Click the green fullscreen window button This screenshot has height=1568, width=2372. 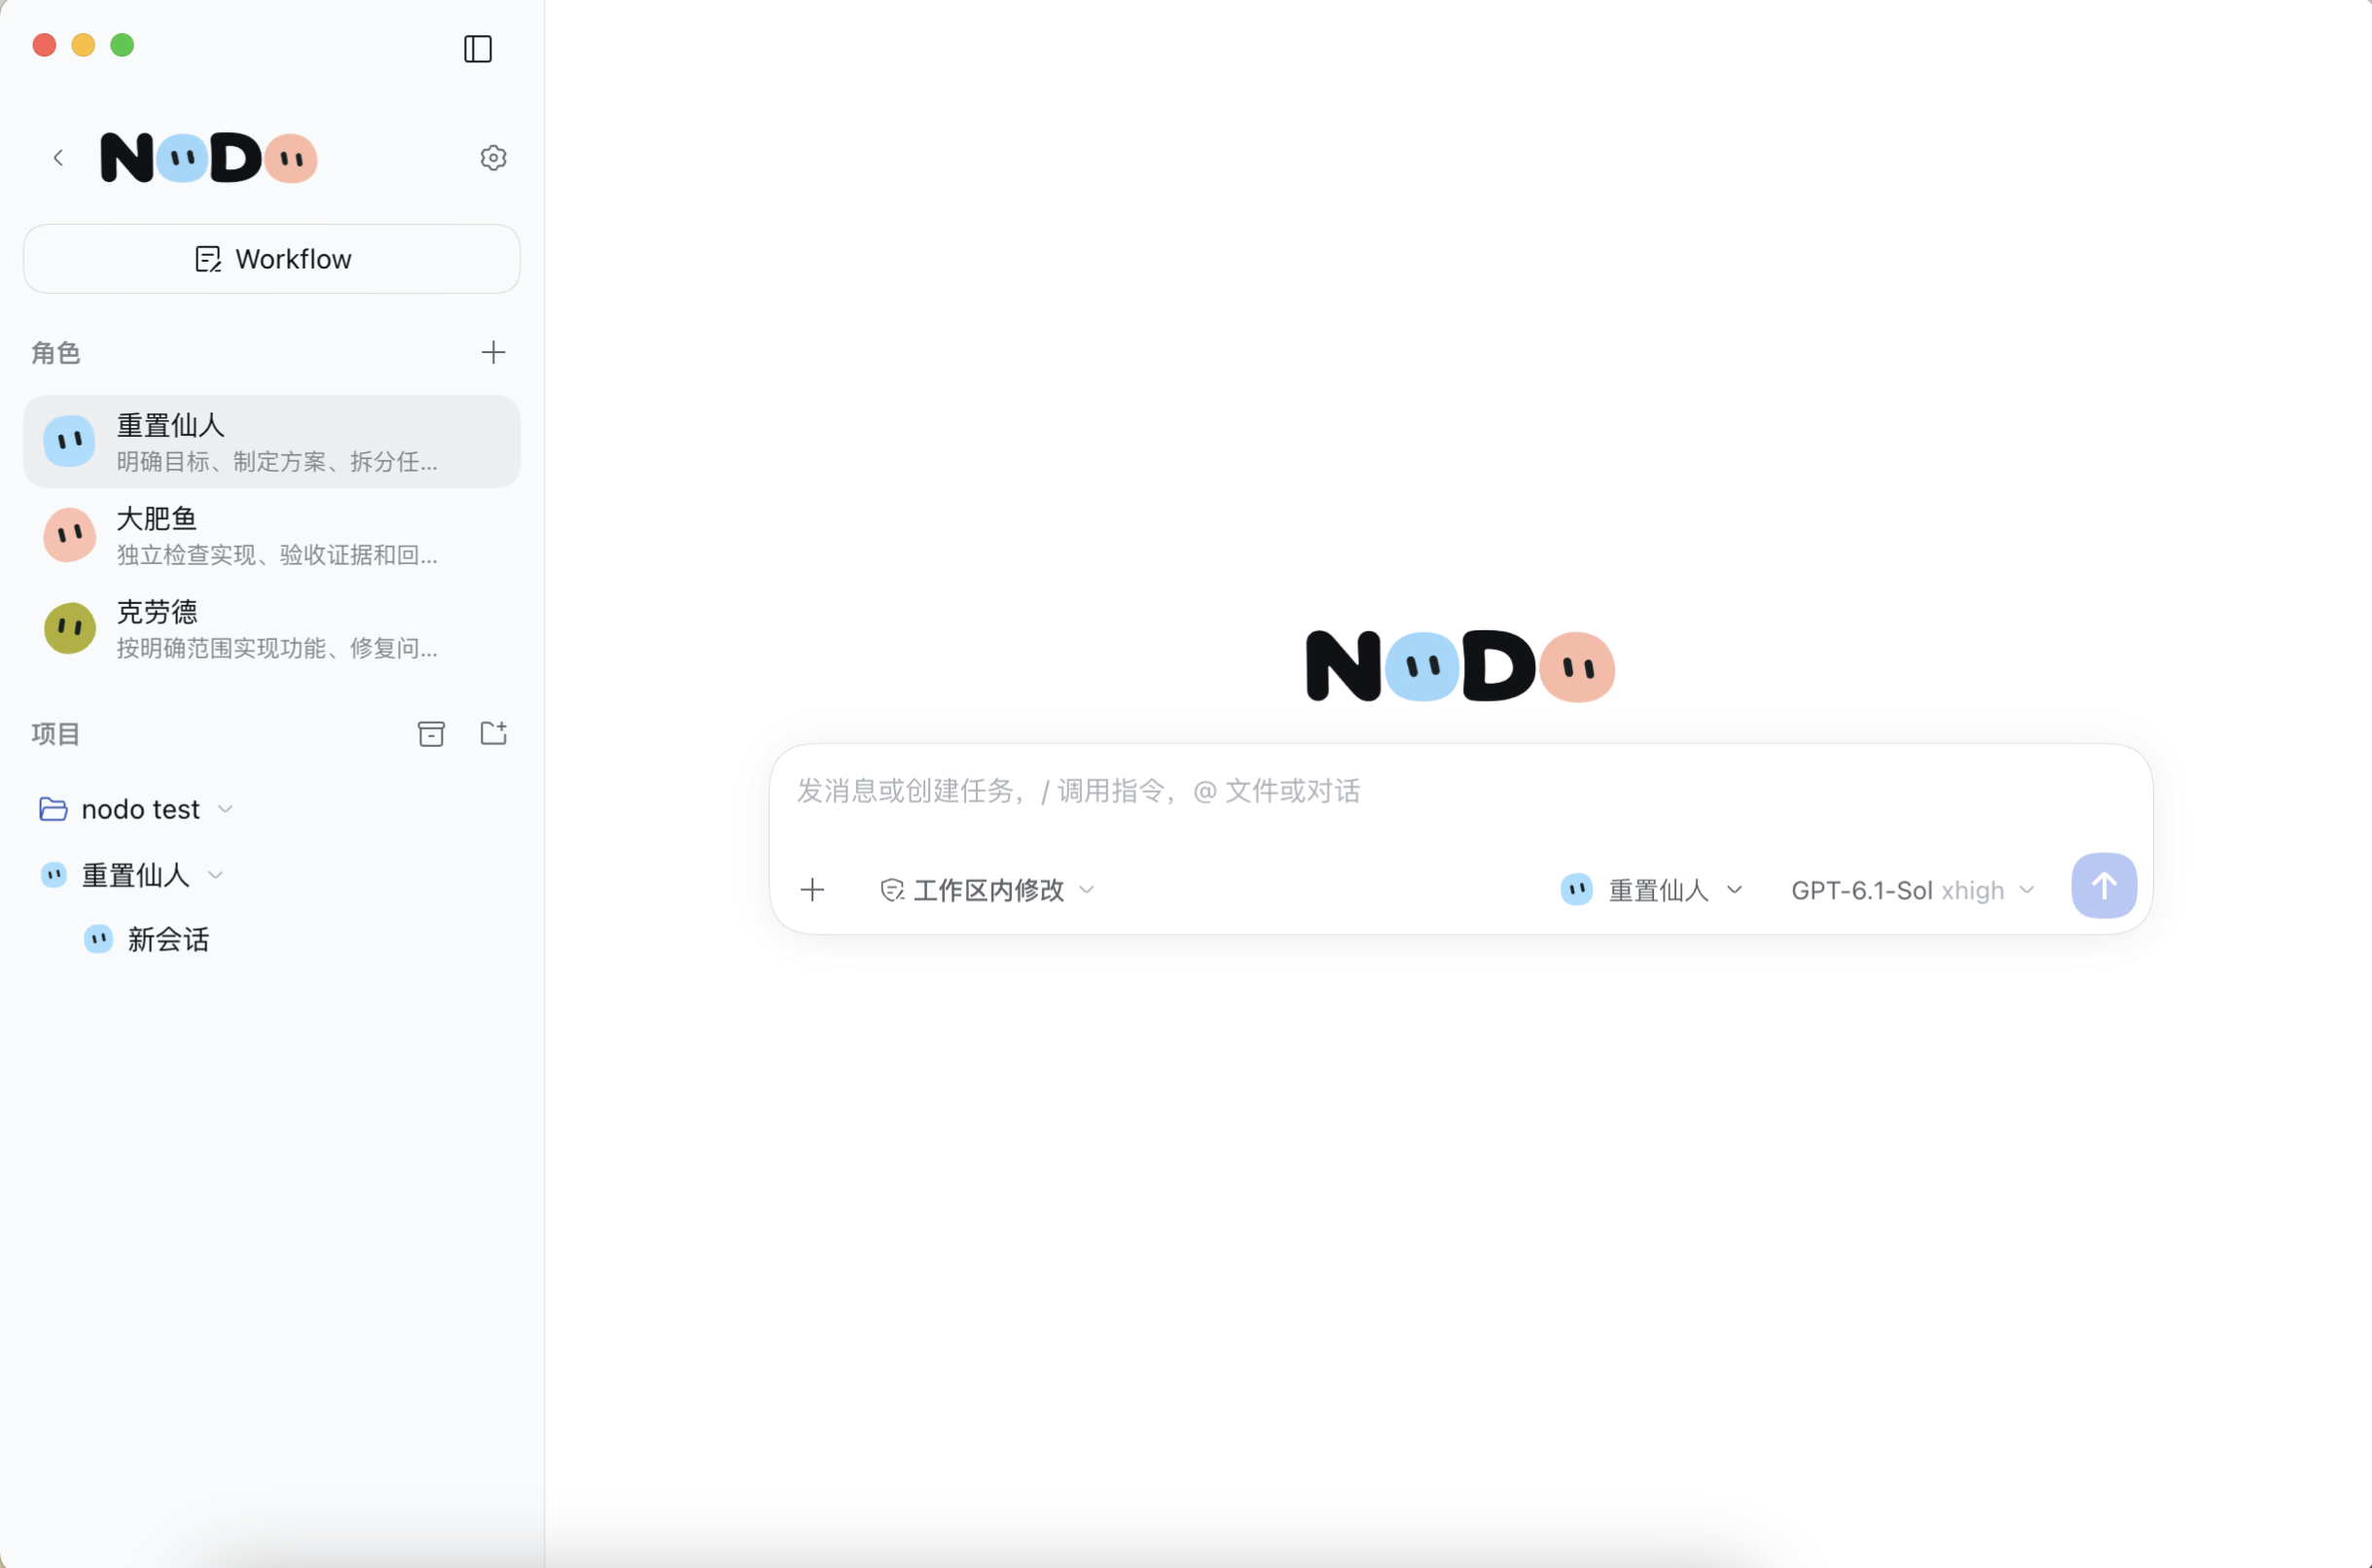[122, 45]
